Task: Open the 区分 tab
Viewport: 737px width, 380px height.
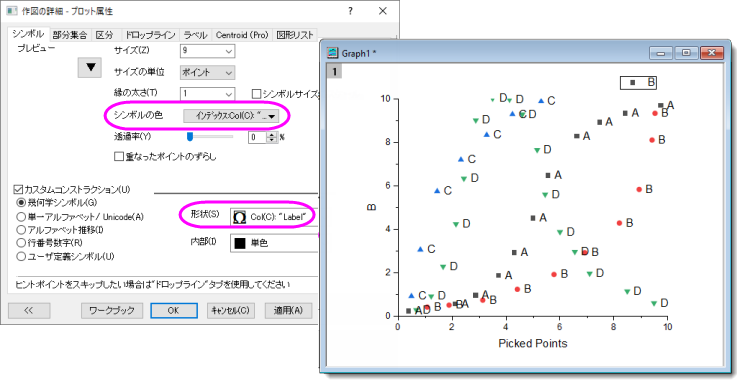Action: pyautogui.click(x=105, y=35)
